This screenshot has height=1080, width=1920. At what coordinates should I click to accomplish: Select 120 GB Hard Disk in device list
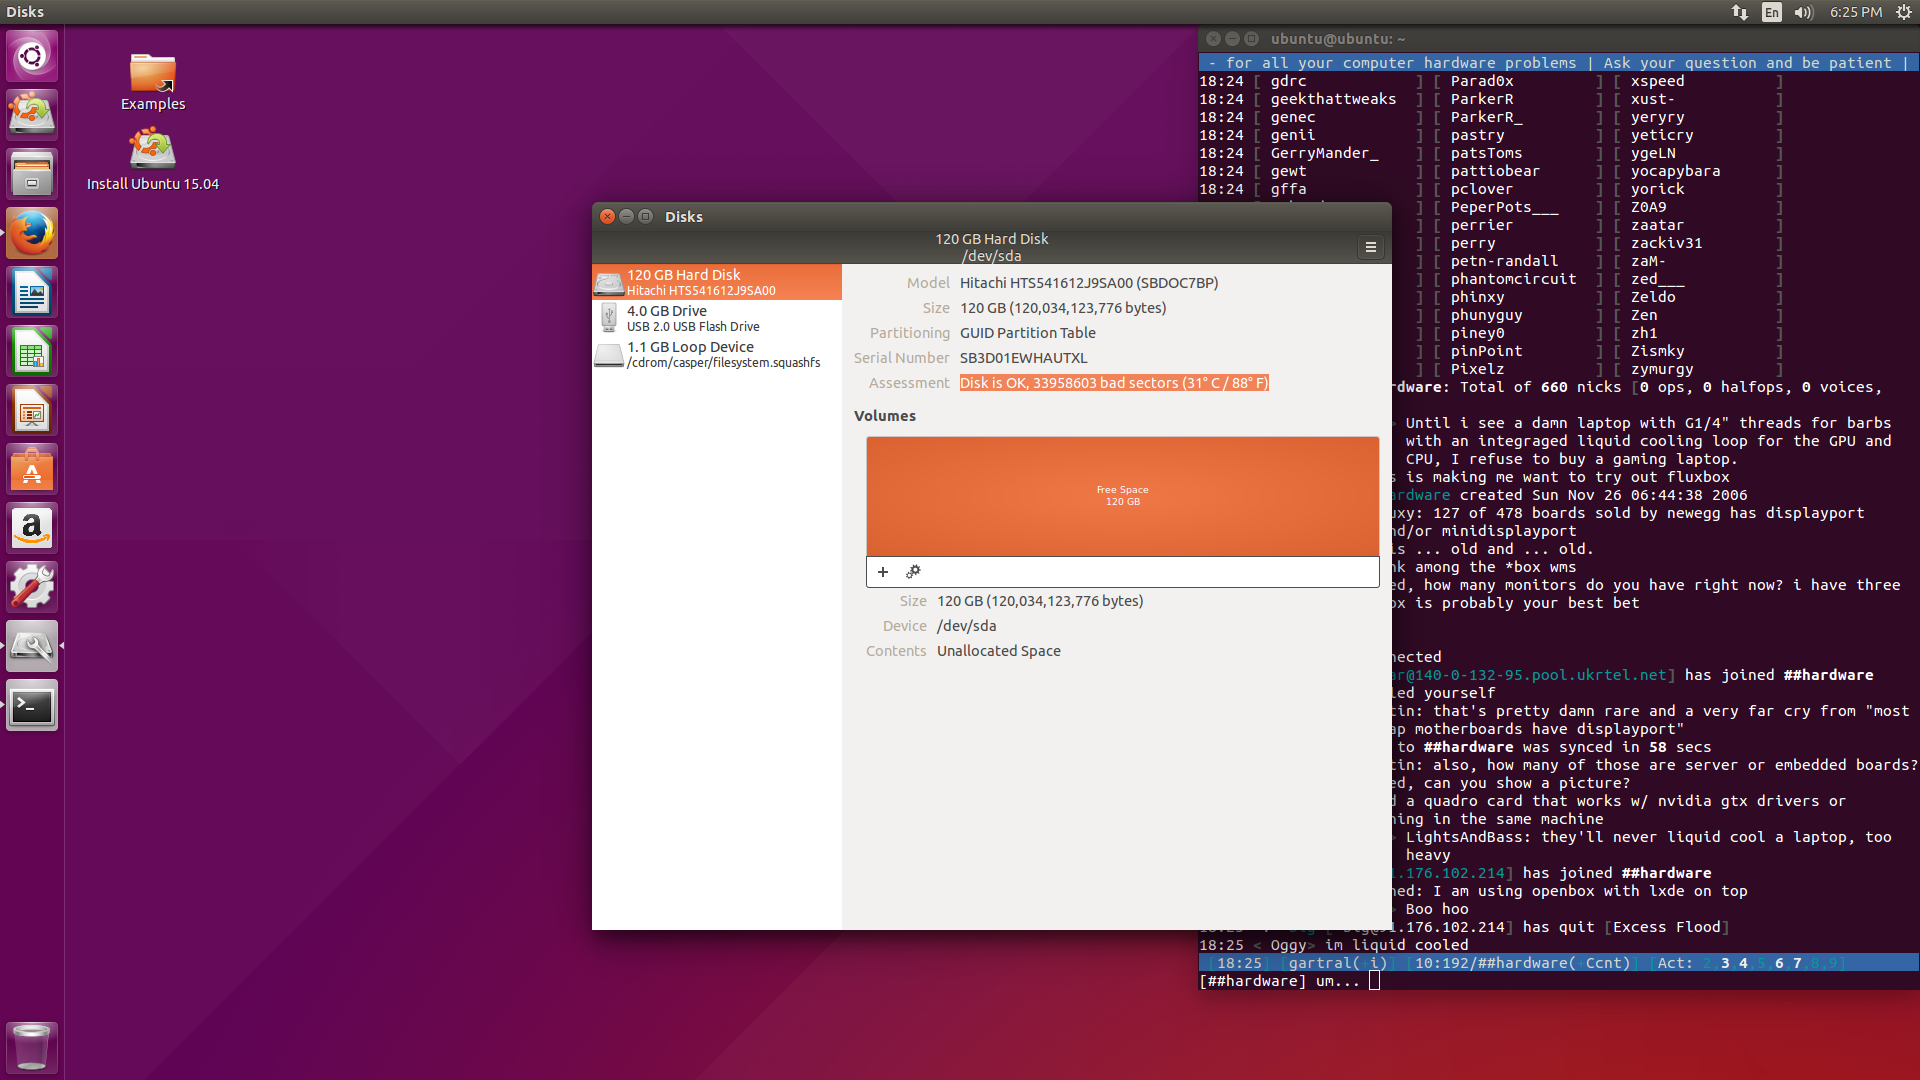717,282
